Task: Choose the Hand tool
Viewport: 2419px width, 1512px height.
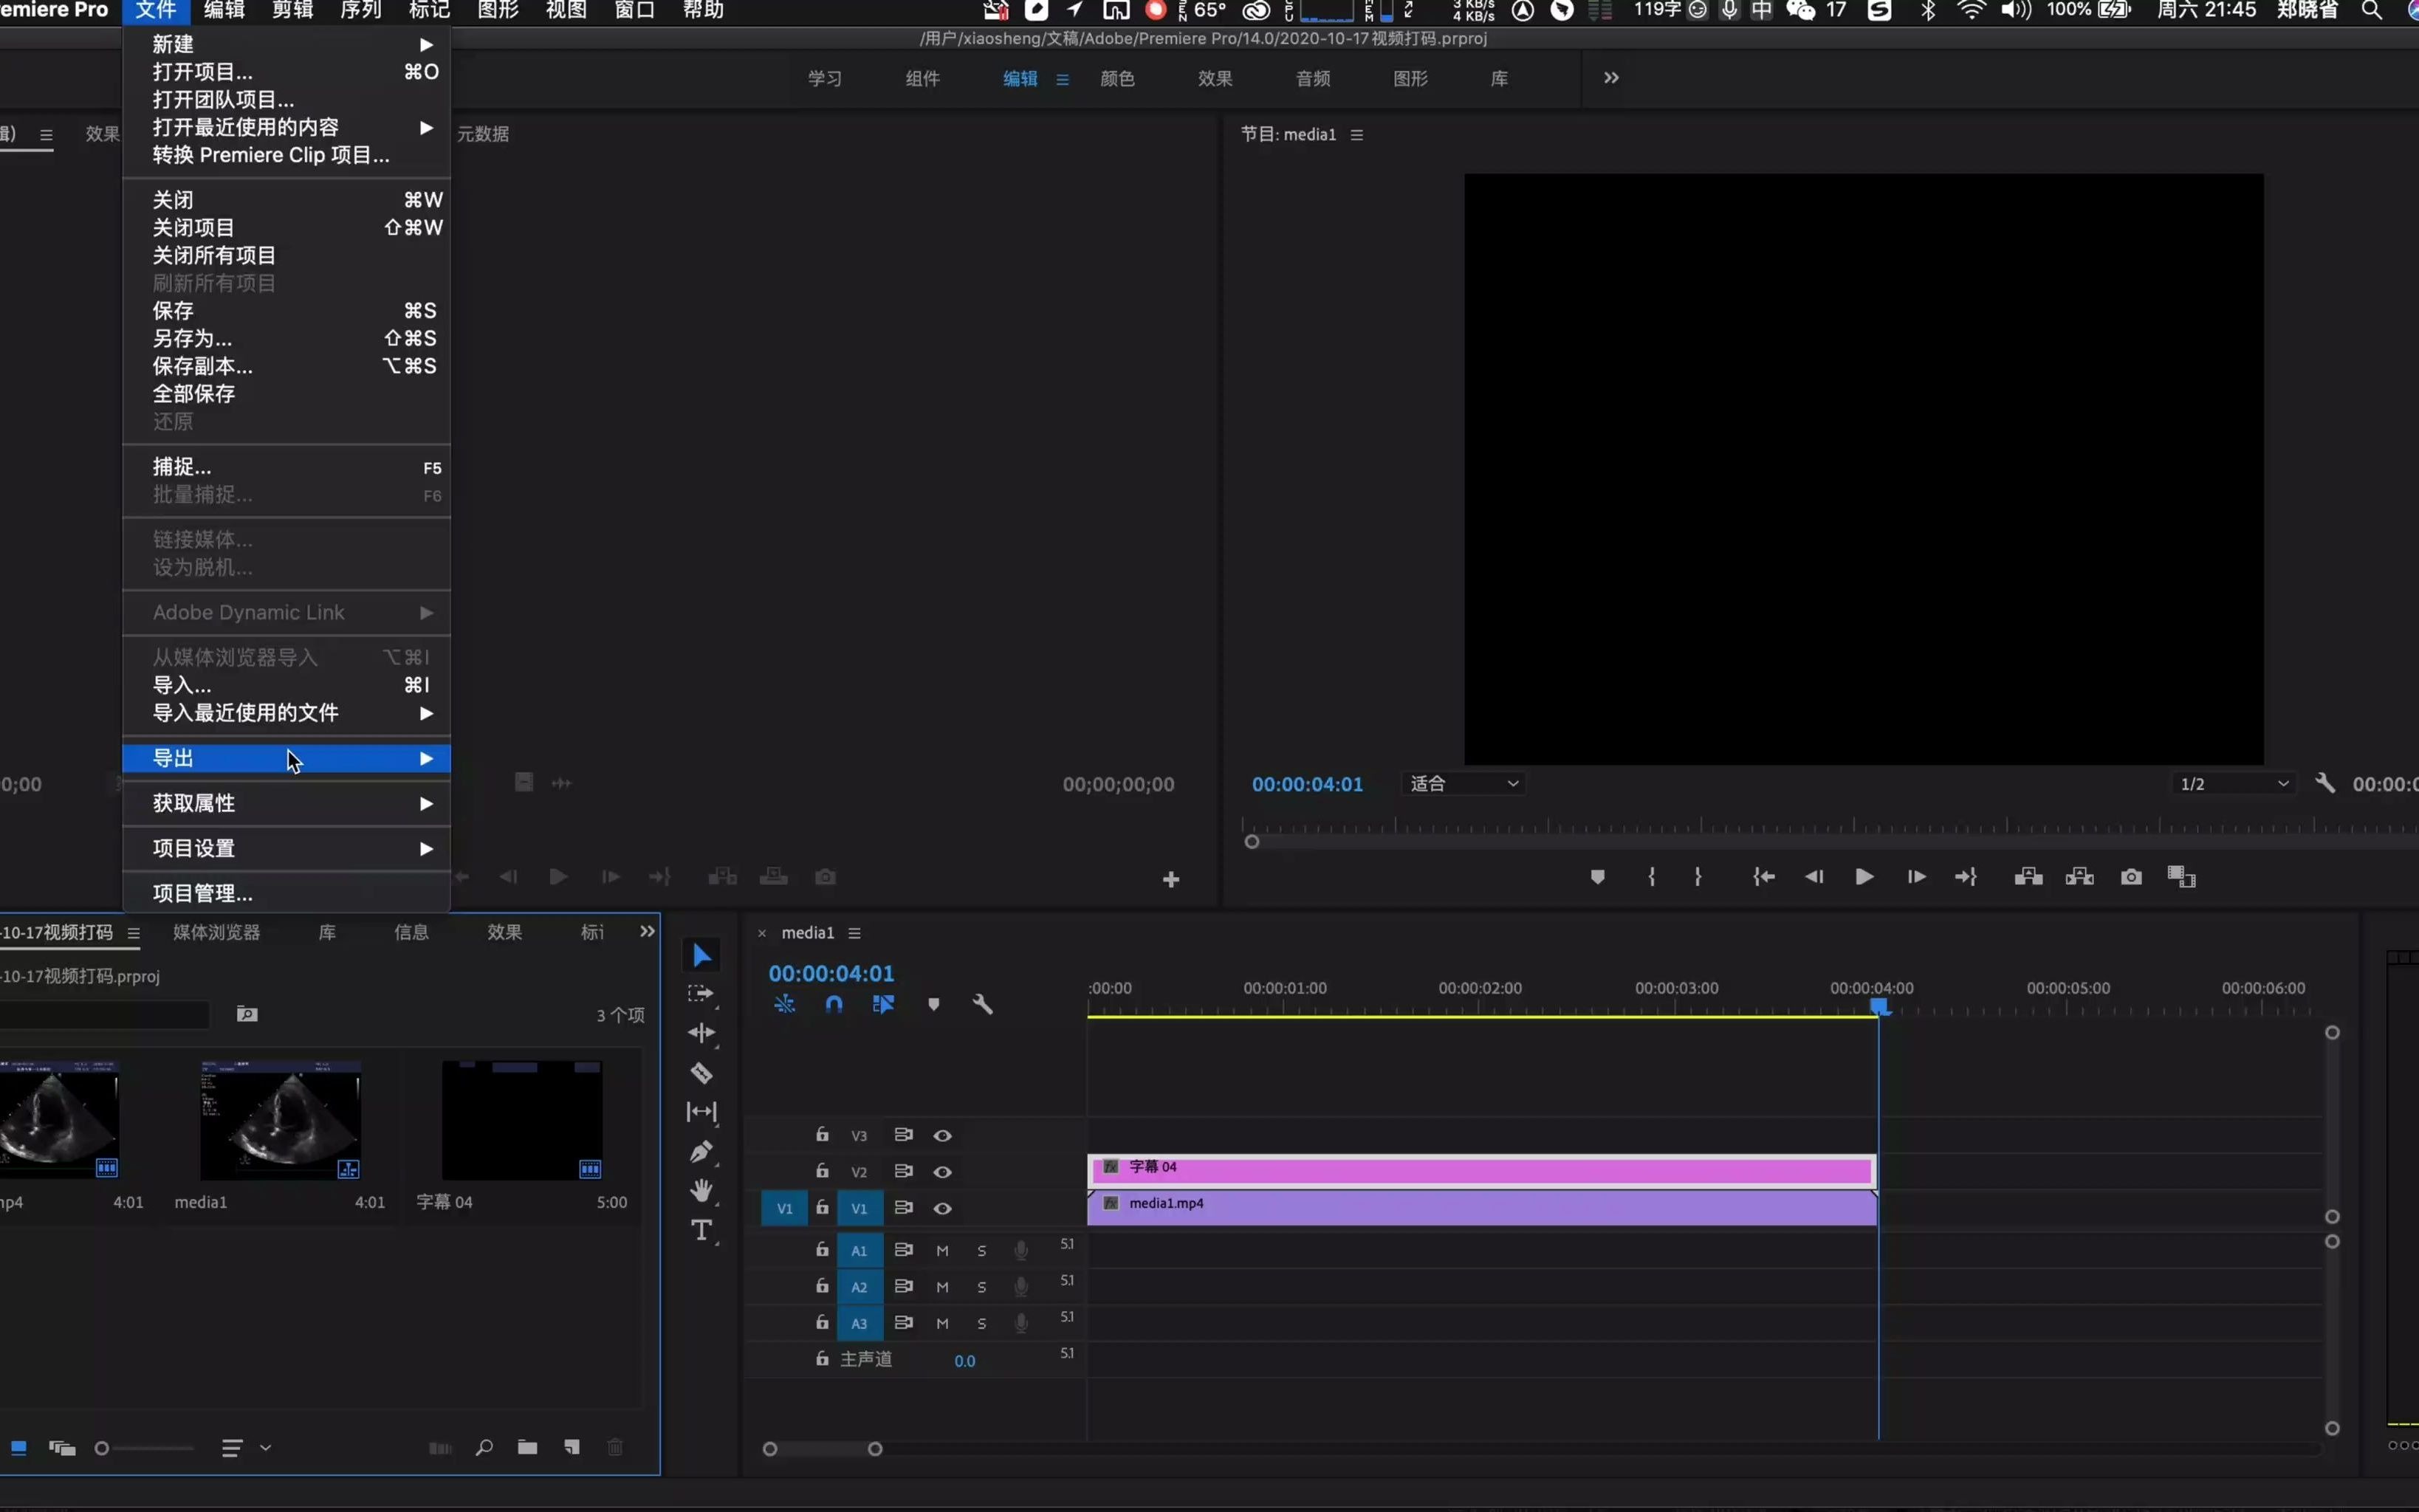Action: click(701, 1190)
